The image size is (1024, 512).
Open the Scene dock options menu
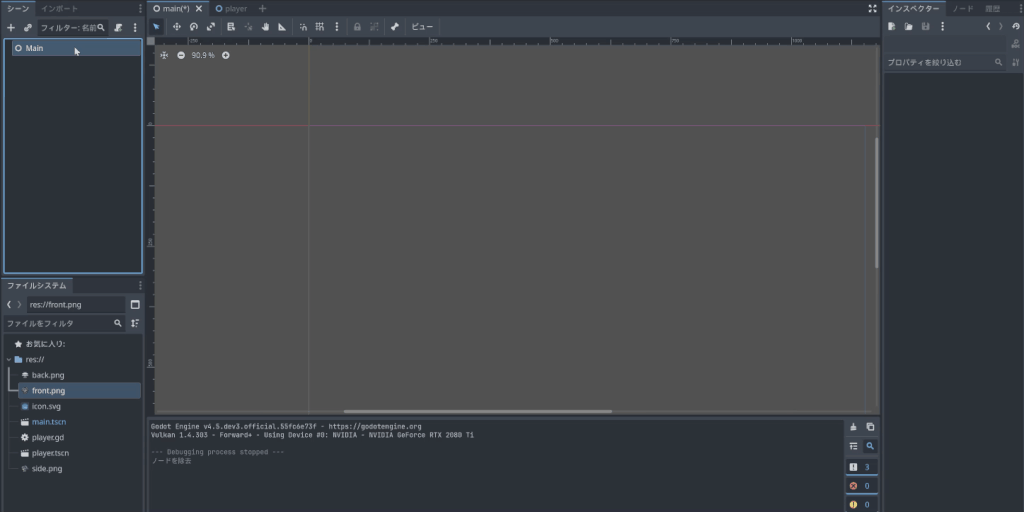[140, 8]
